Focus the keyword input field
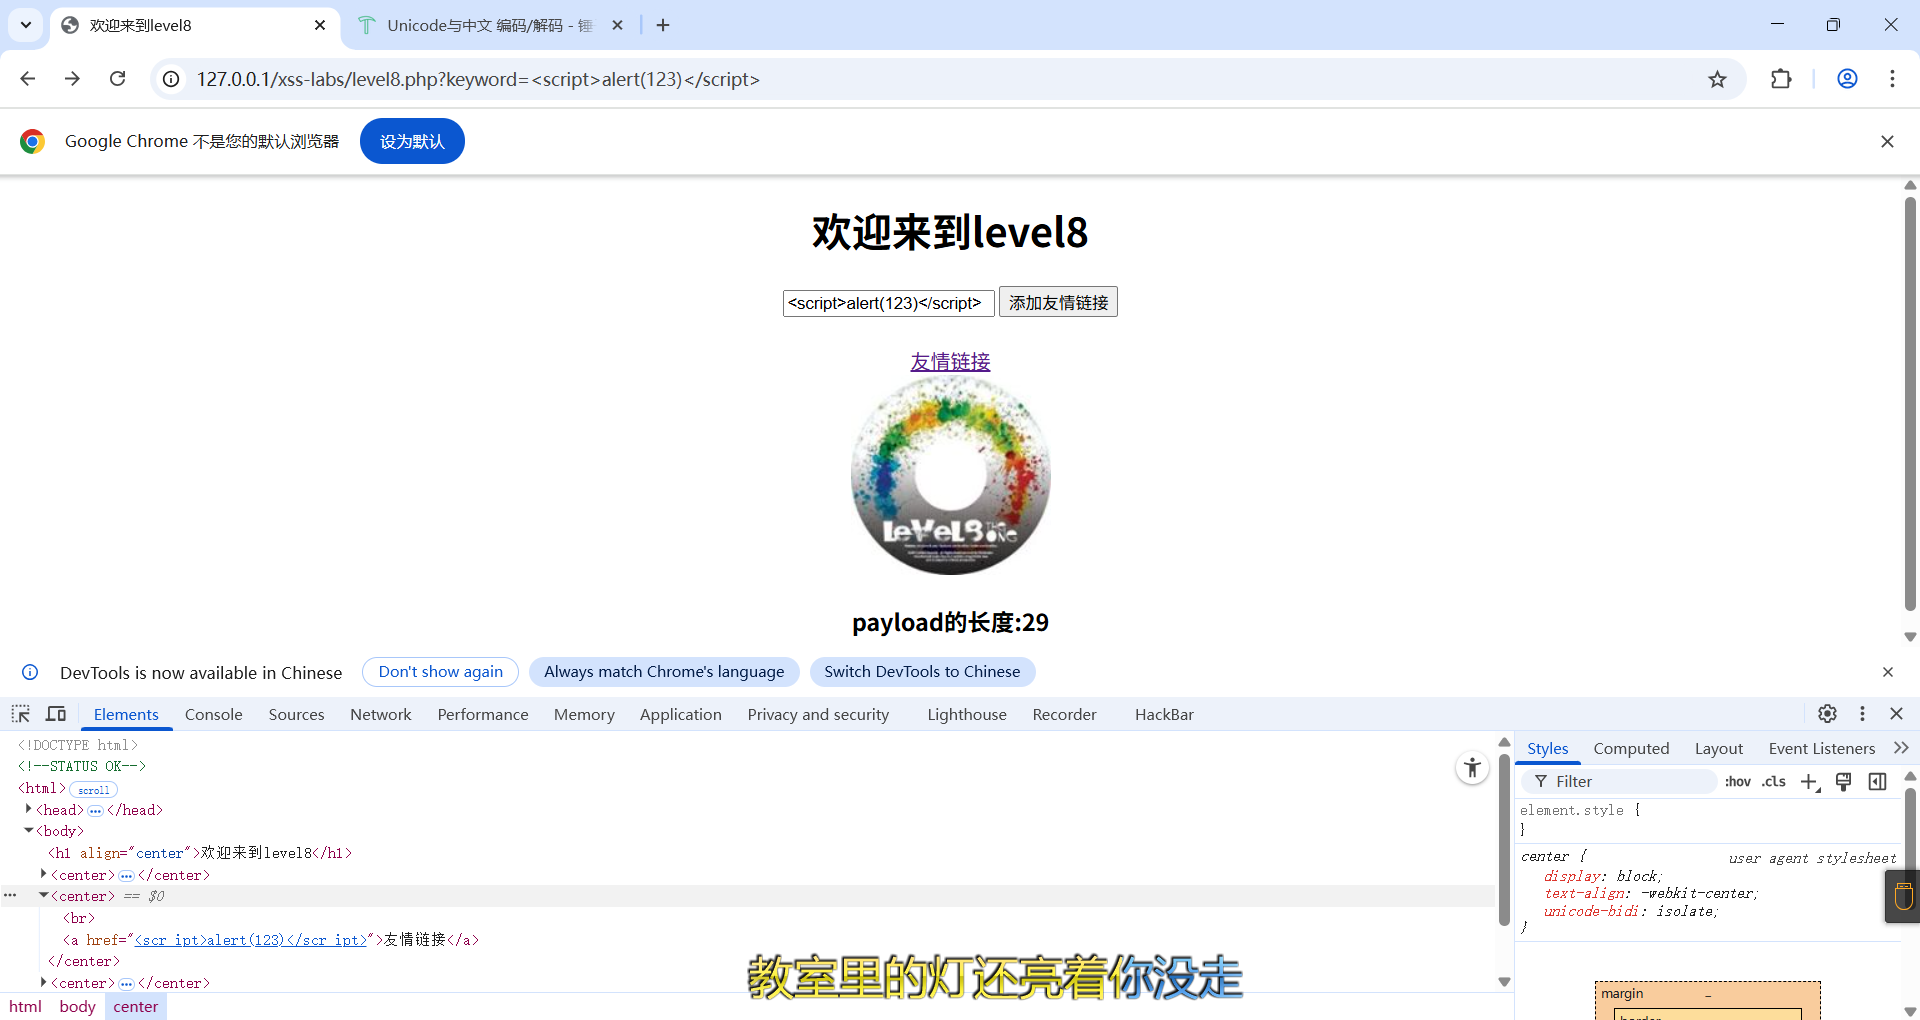The image size is (1920, 1020). [x=888, y=303]
